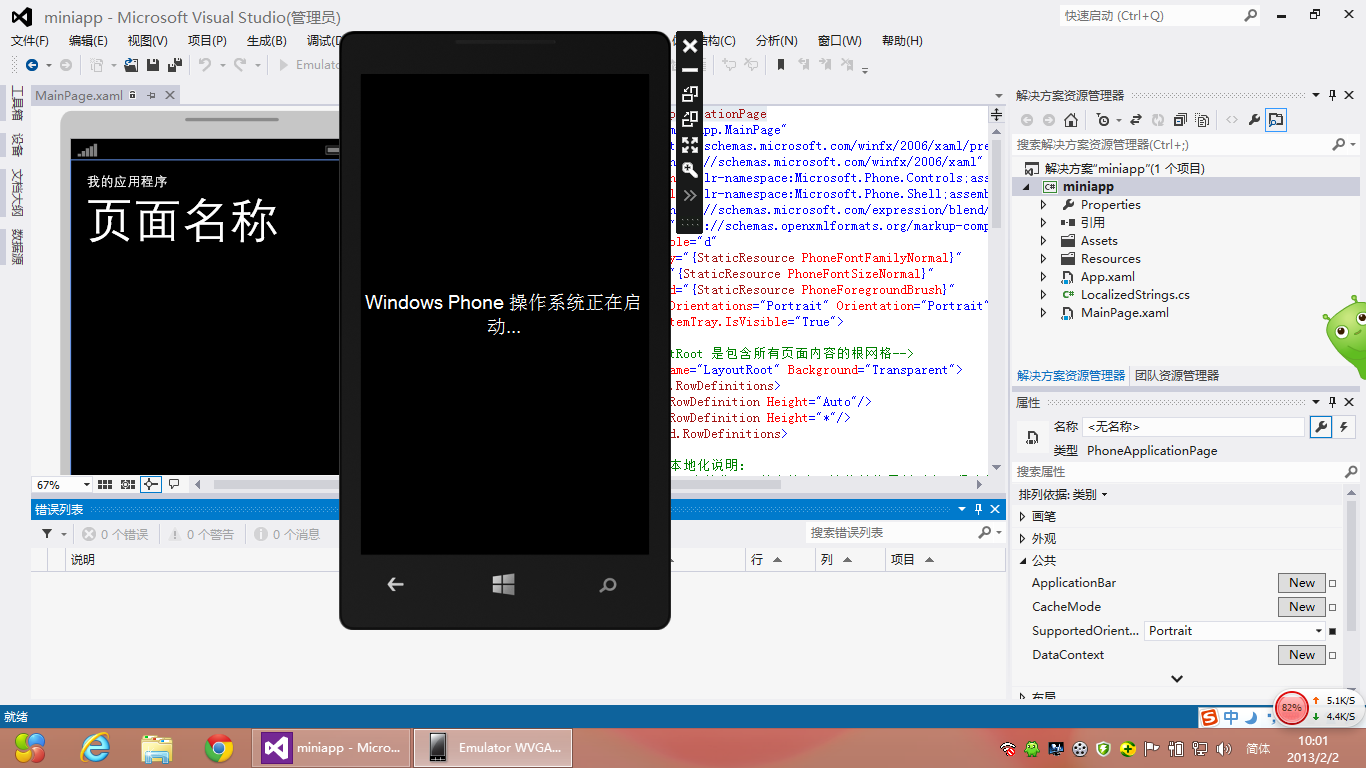The width and height of the screenshot is (1366, 768).
Task: Click the Show All Files icon
Action: (x=1202, y=120)
